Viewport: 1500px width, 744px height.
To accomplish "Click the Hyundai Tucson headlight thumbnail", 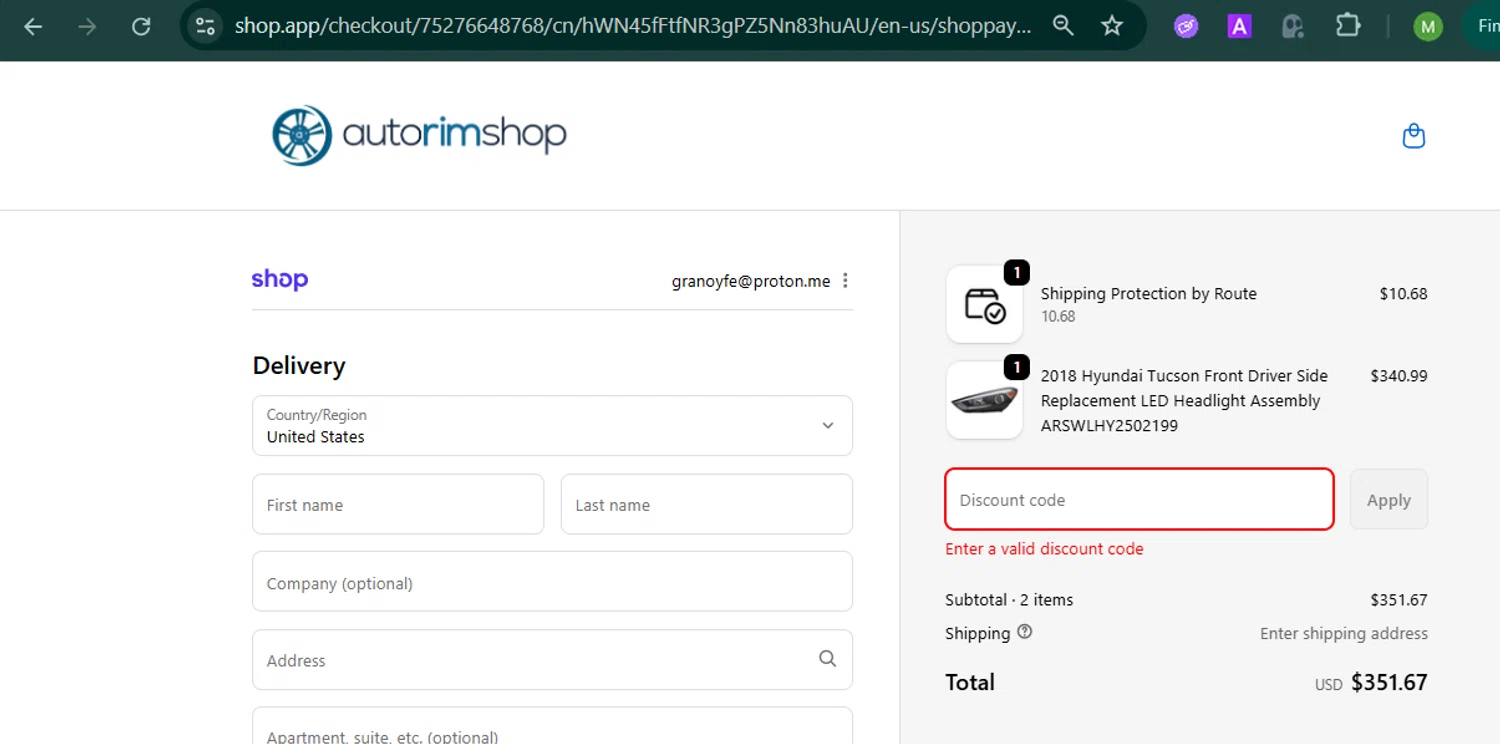I will point(984,400).
